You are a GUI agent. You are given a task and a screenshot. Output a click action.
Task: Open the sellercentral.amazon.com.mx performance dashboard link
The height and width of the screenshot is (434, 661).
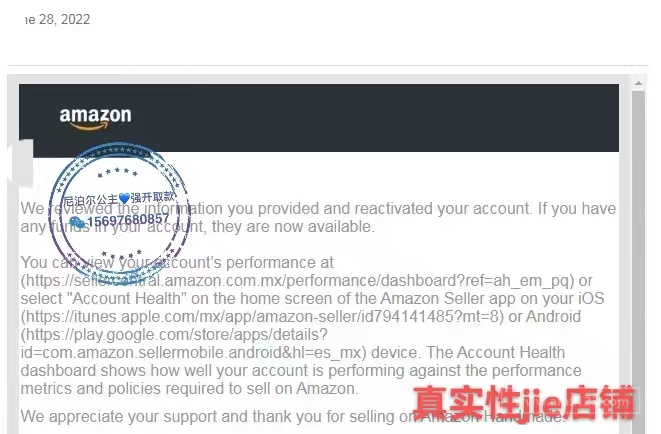click(x=297, y=281)
